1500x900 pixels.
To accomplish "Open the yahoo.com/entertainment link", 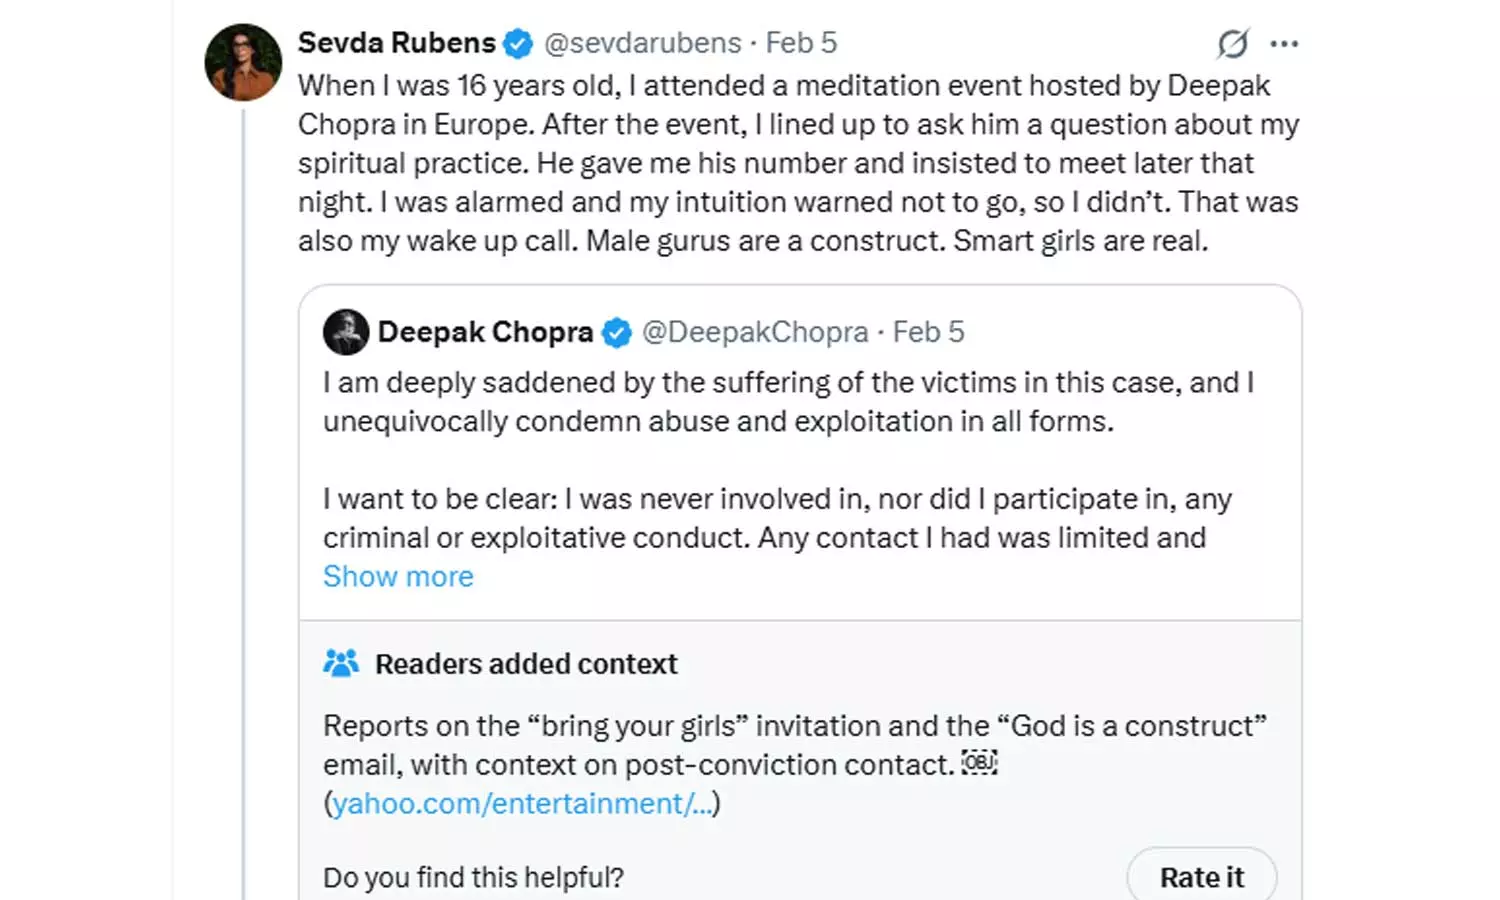I will click(521, 804).
